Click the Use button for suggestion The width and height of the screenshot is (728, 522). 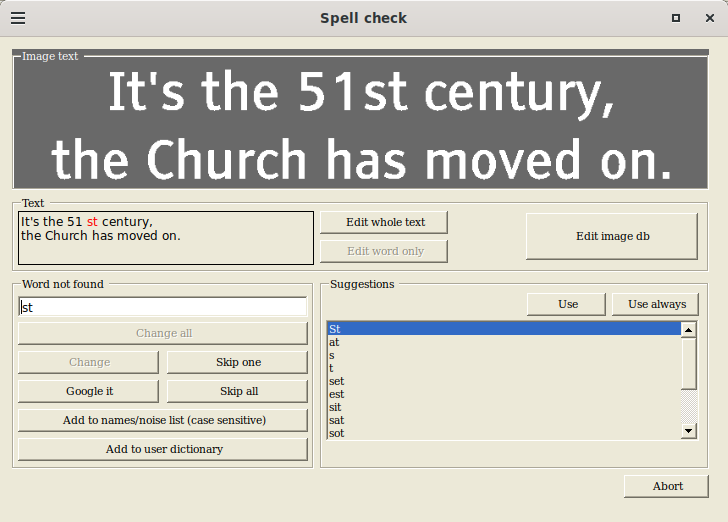566,304
